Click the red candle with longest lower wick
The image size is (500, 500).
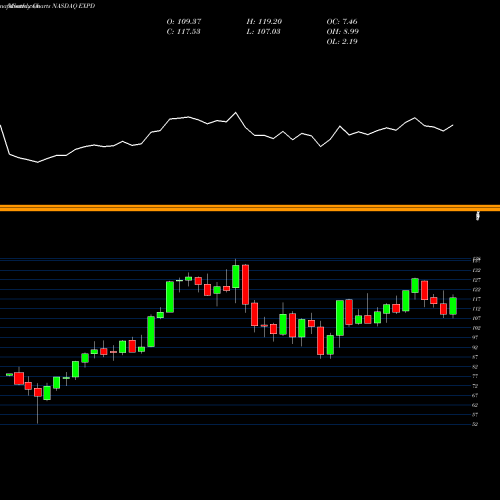click(x=38, y=392)
